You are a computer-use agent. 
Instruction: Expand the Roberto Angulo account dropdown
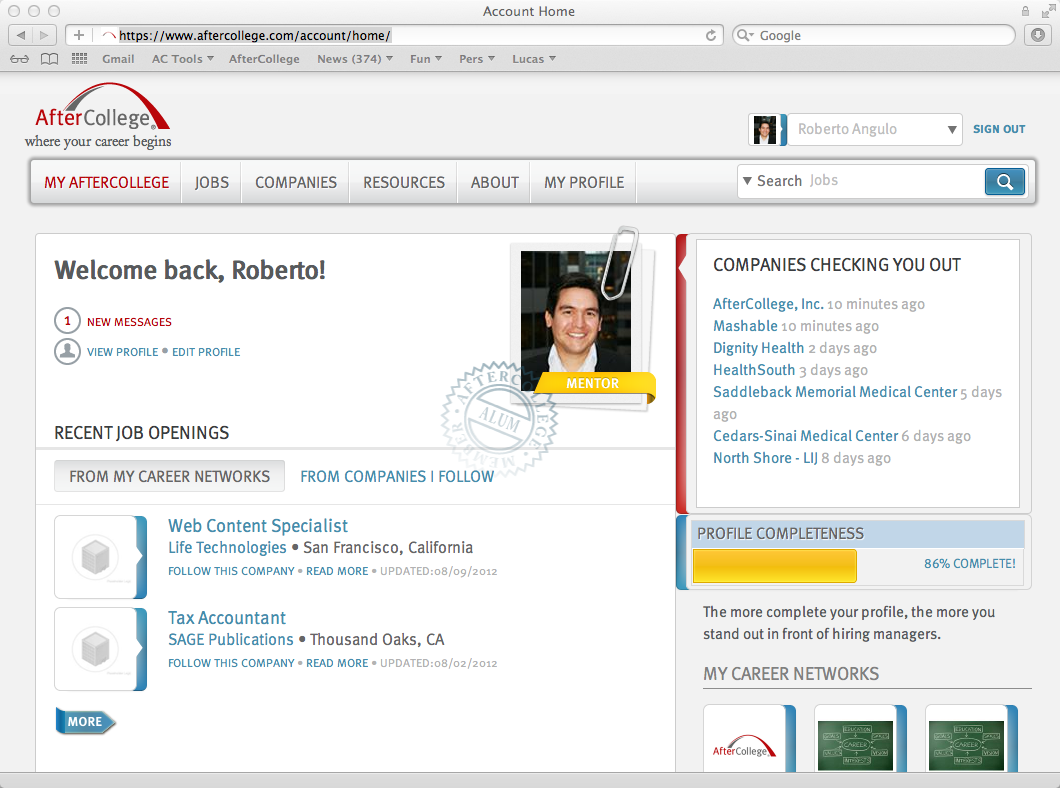coord(951,129)
